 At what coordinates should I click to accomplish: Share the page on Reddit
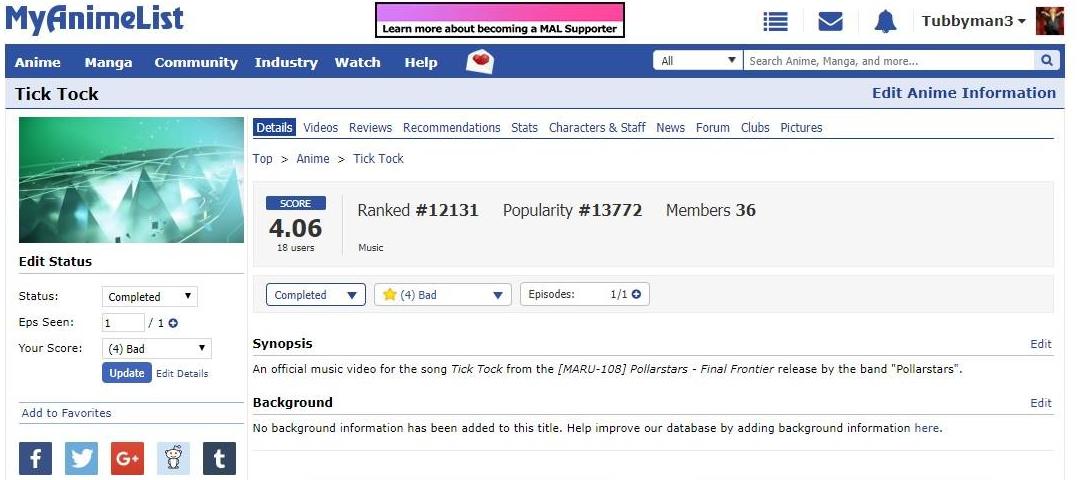click(x=173, y=459)
